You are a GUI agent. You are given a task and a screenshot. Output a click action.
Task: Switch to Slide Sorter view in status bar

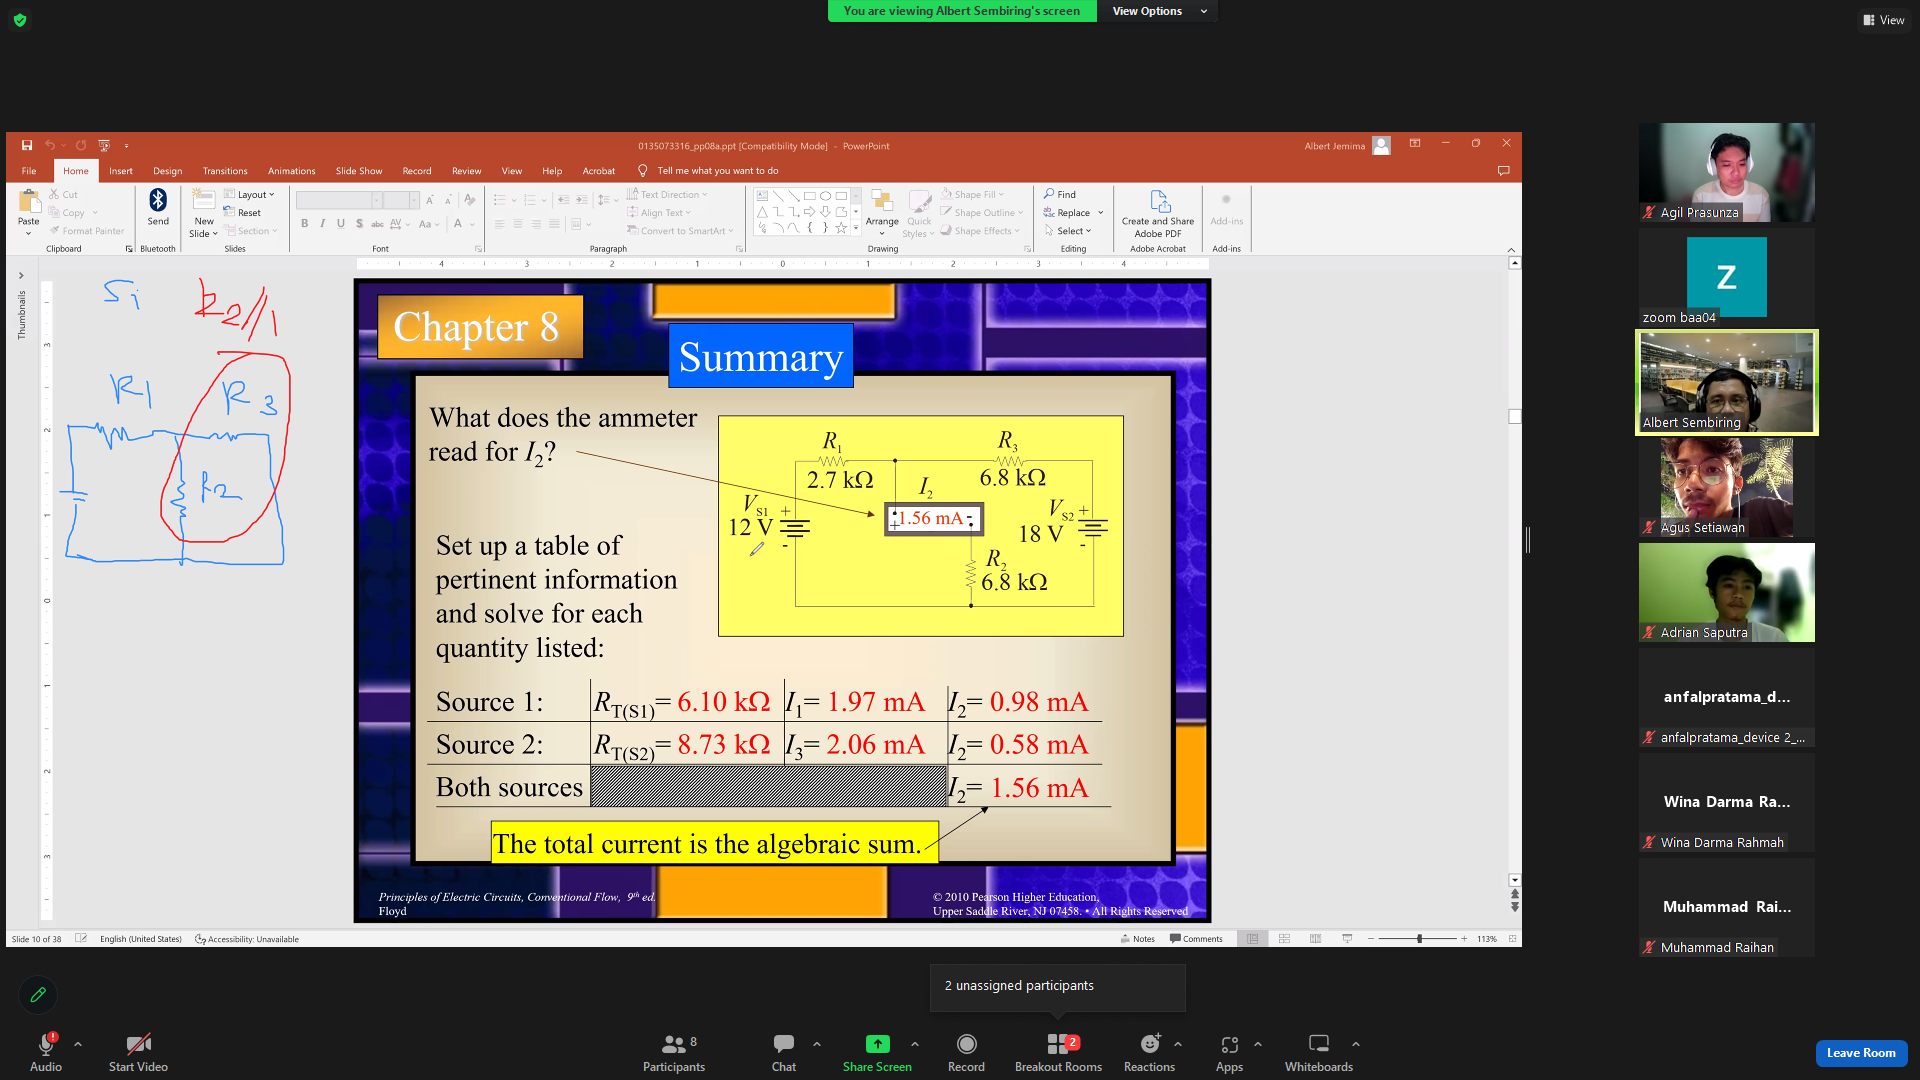1284,939
